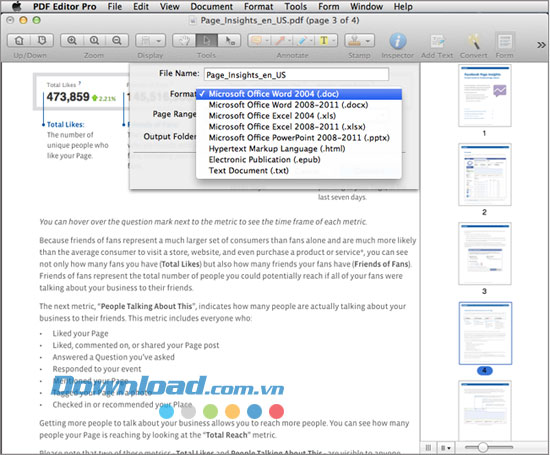This screenshot has height=455, width=550.
Task: Click the thumbnail columns view icon
Action: point(428,447)
